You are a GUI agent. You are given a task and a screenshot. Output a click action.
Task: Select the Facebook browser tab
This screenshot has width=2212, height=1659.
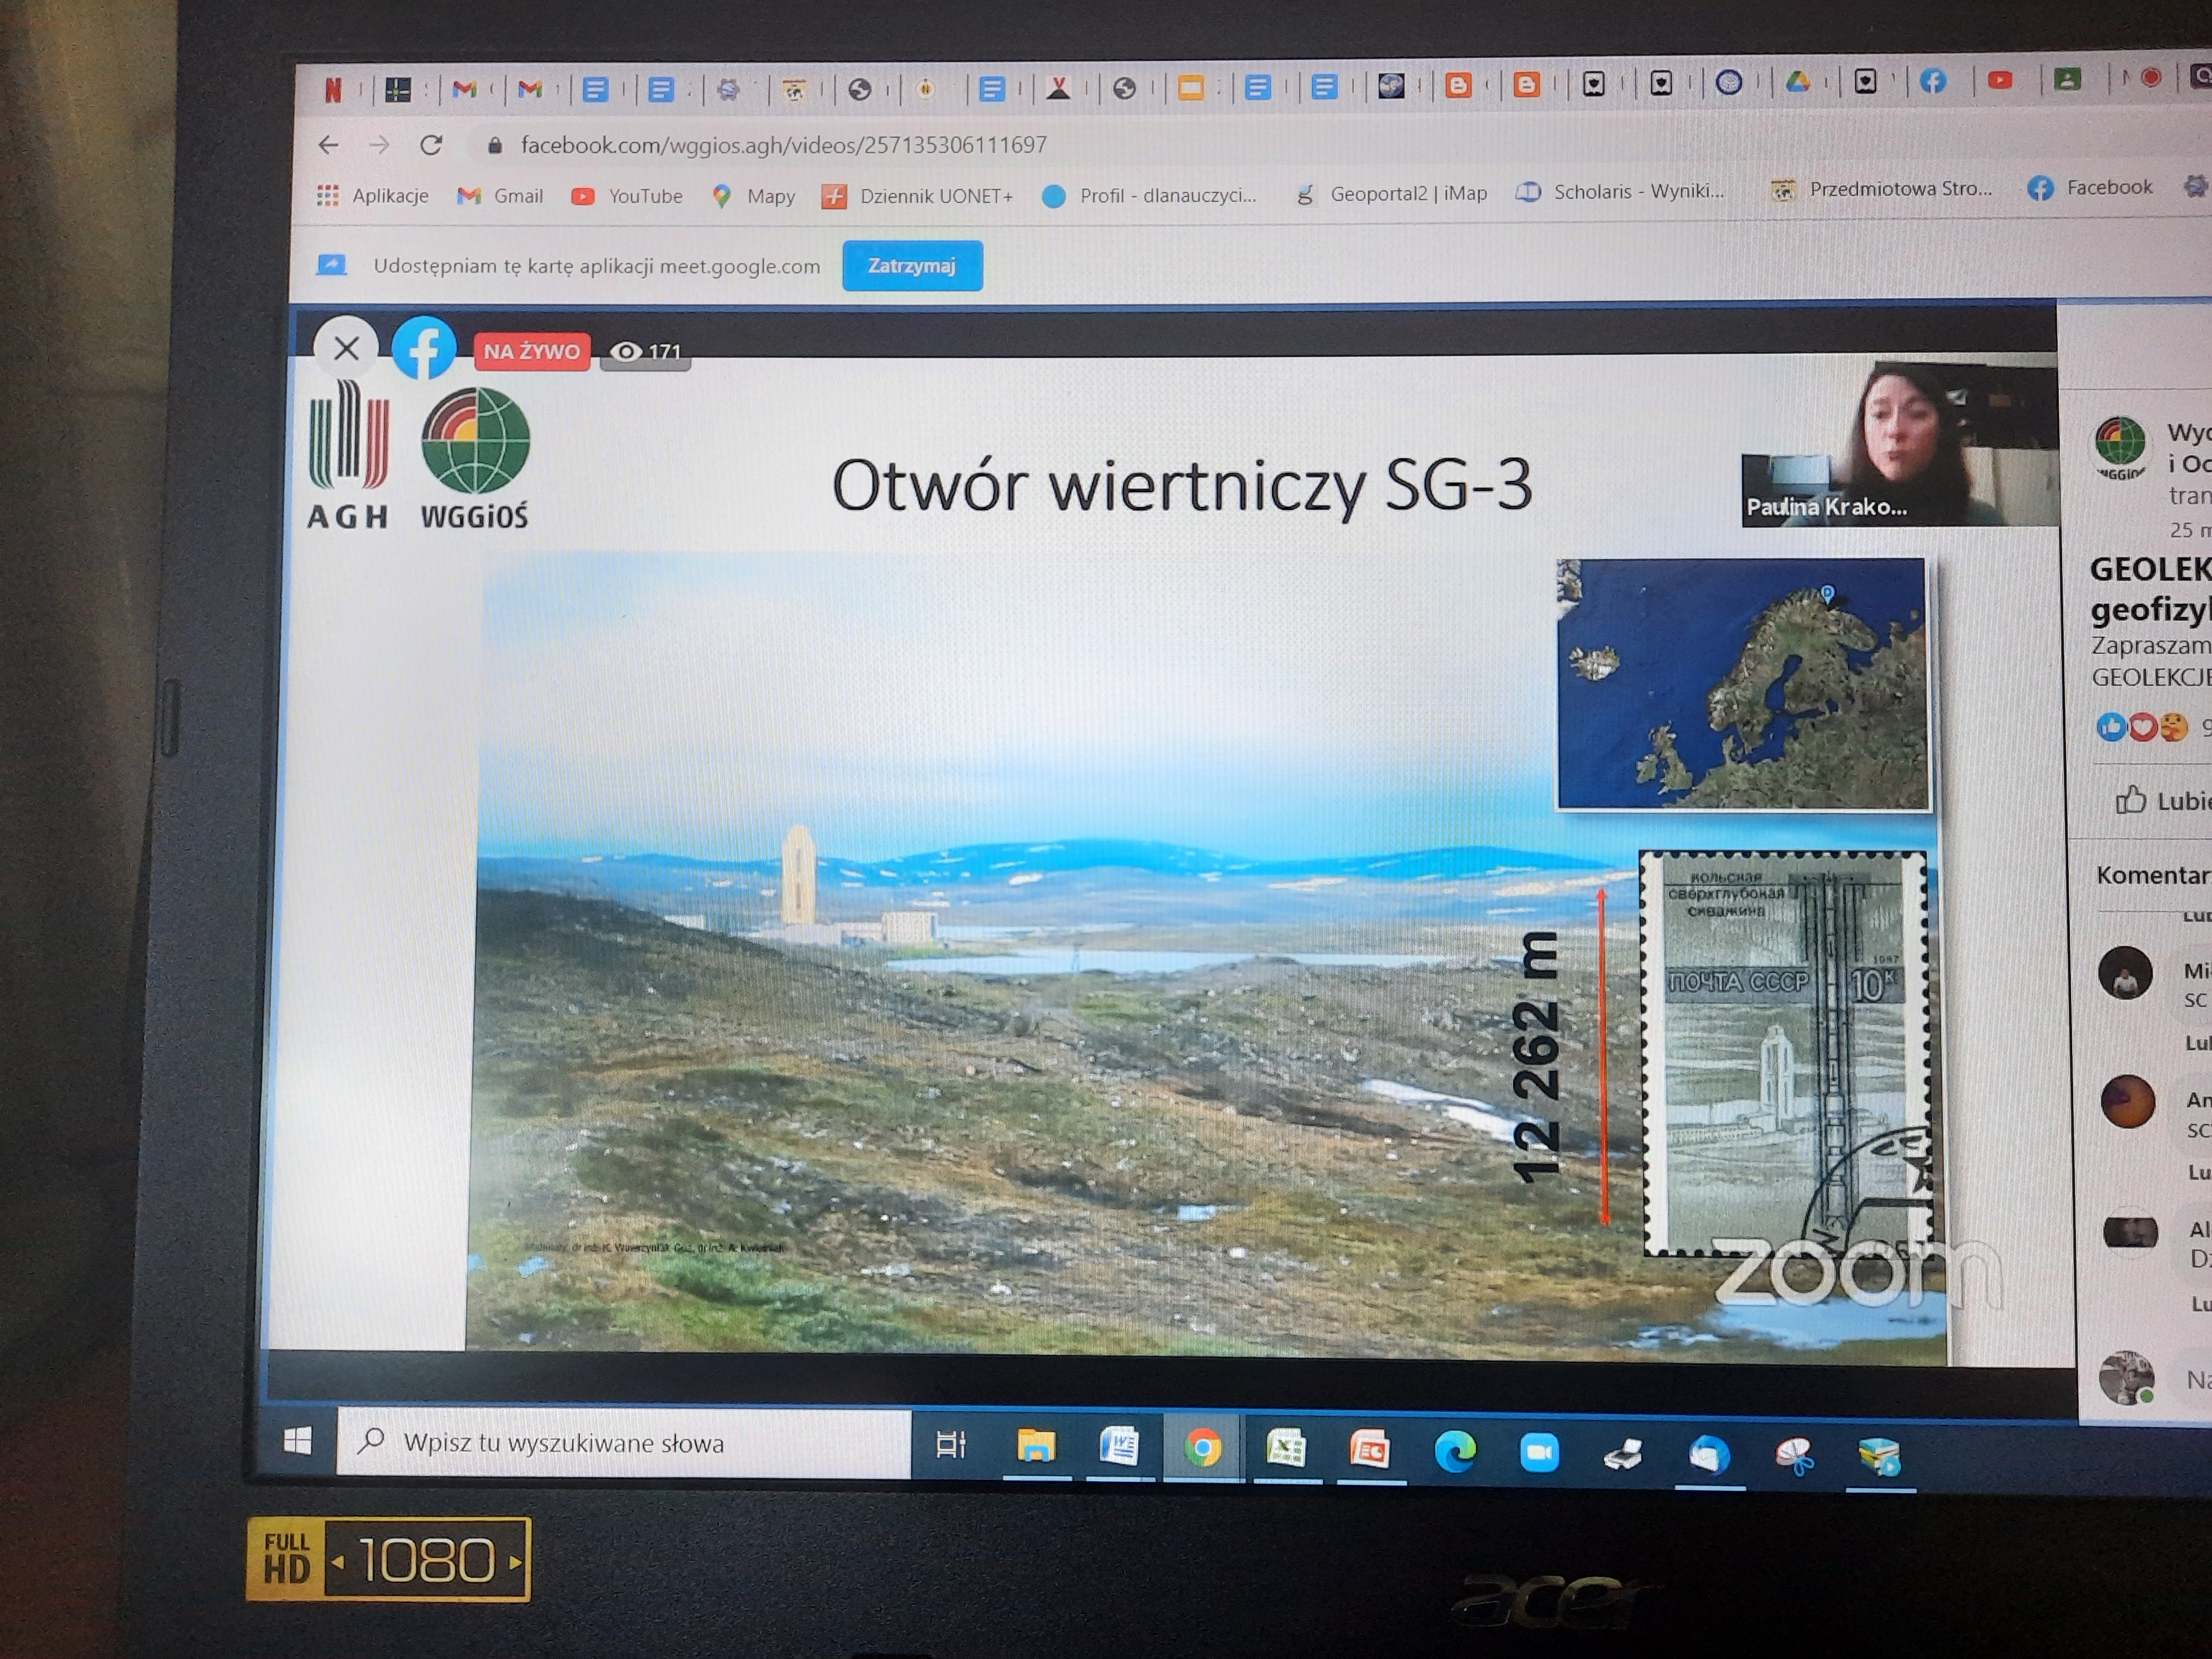[1932, 81]
